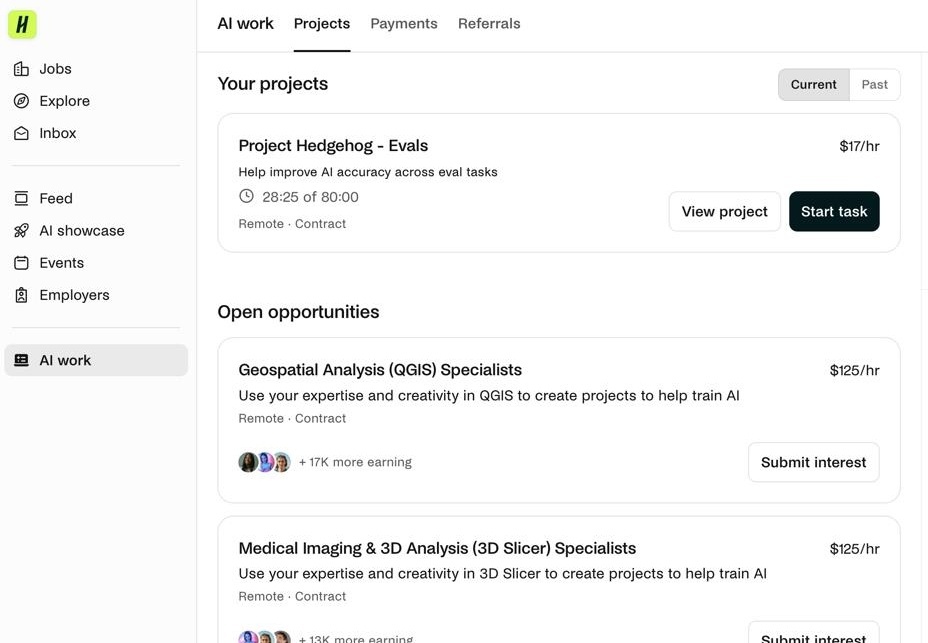This screenshot has width=928, height=643.
Task: Click '+ 17K more earning' text
Action: [x=355, y=462]
